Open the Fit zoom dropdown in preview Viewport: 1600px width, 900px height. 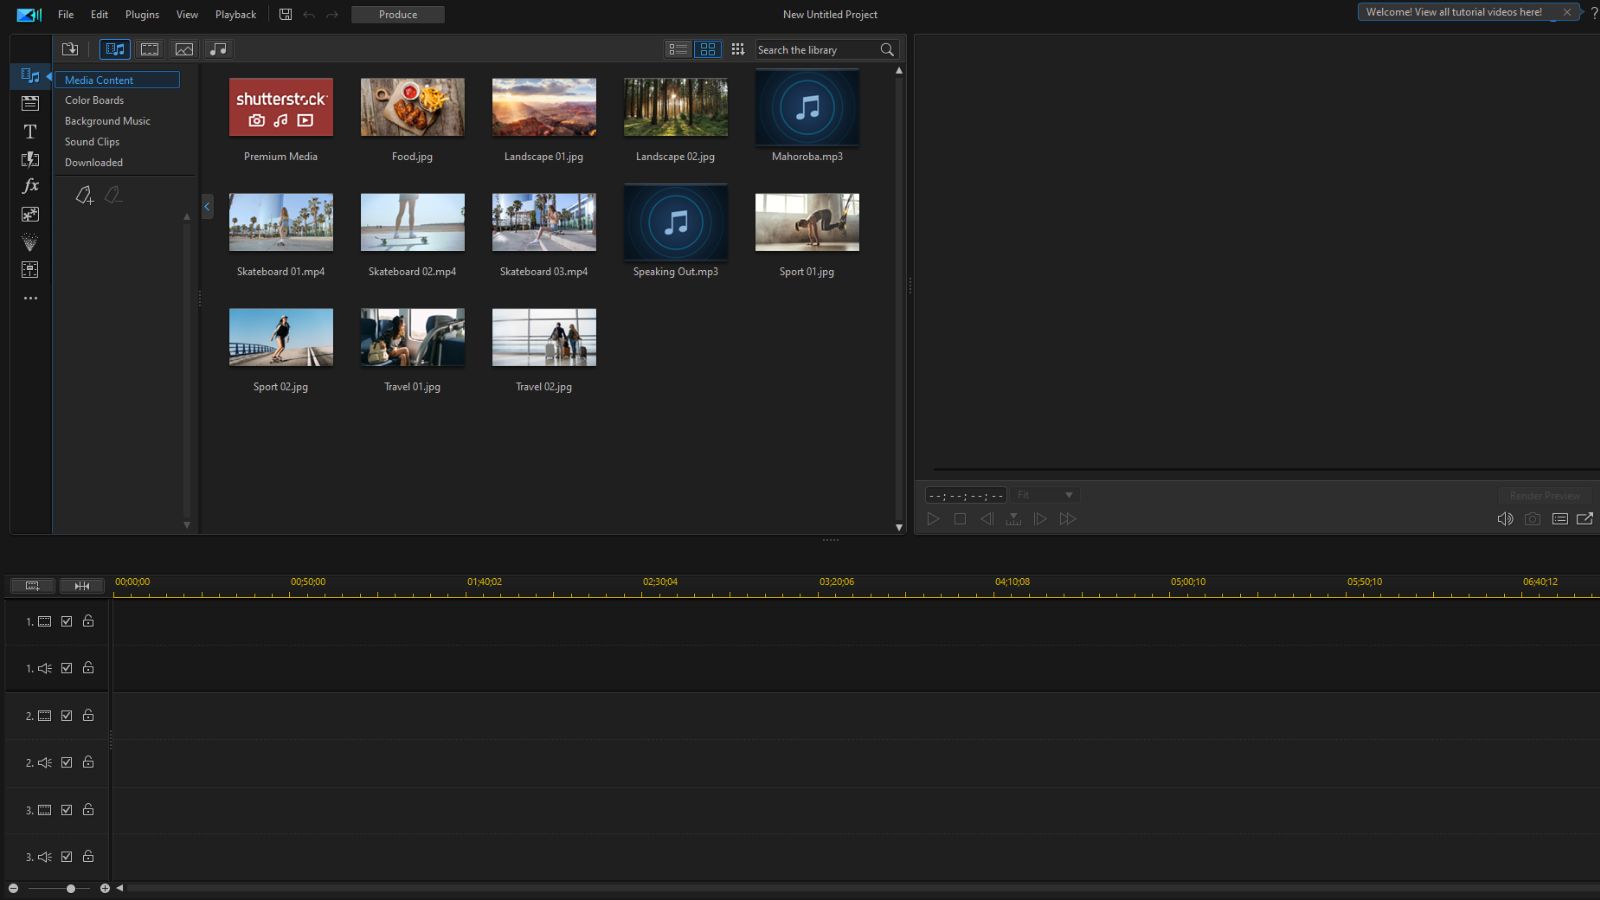pos(1045,495)
